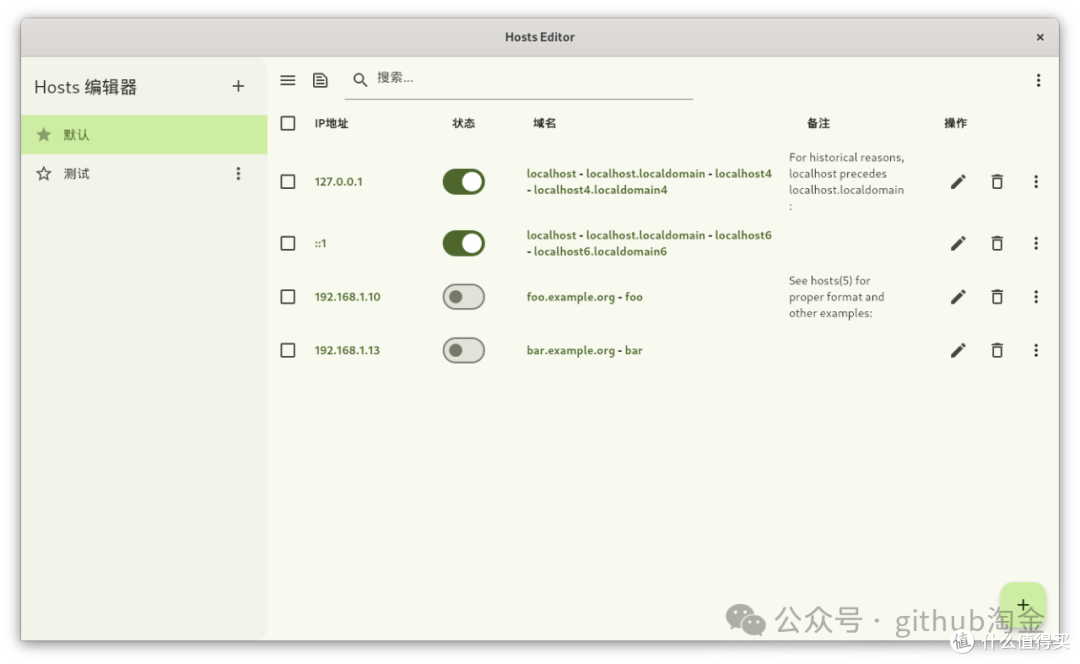
Task: Close the Hosts Editor window
Action: coord(1040,37)
